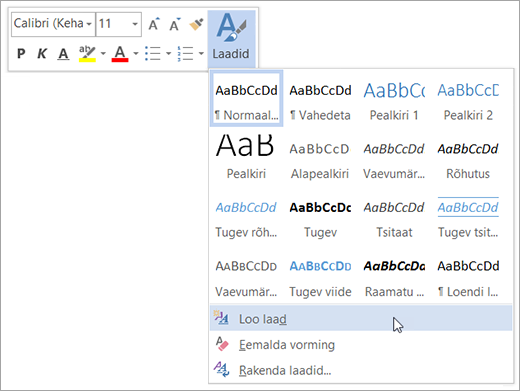This screenshot has height=391, width=520.
Task: Click the Format Painter brush icon
Action: click(x=196, y=24)
